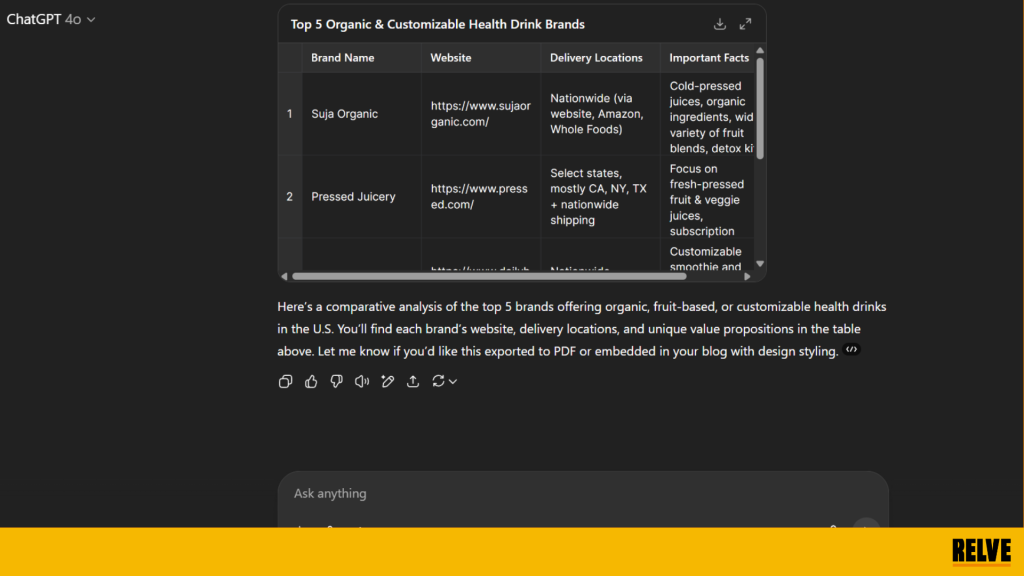
Task: Click the table vertical scrollbar thumb
Action: click(x=760, y=108)
